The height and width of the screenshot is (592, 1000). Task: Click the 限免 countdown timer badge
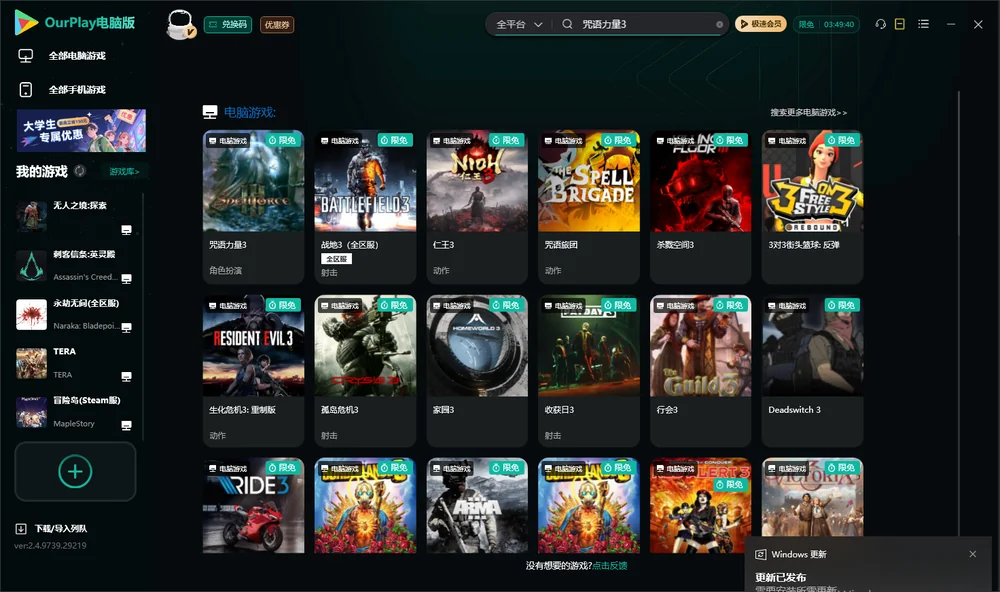point(827,24)
